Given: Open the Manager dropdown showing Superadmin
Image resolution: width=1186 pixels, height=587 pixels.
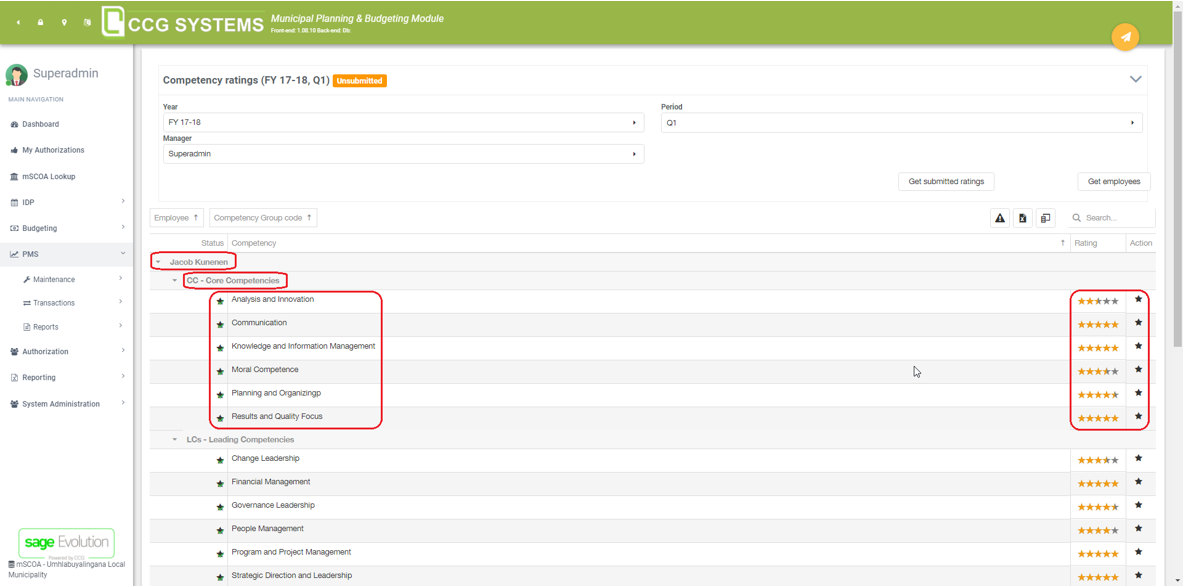Looking at the screenshot, I should click(402, 154).
